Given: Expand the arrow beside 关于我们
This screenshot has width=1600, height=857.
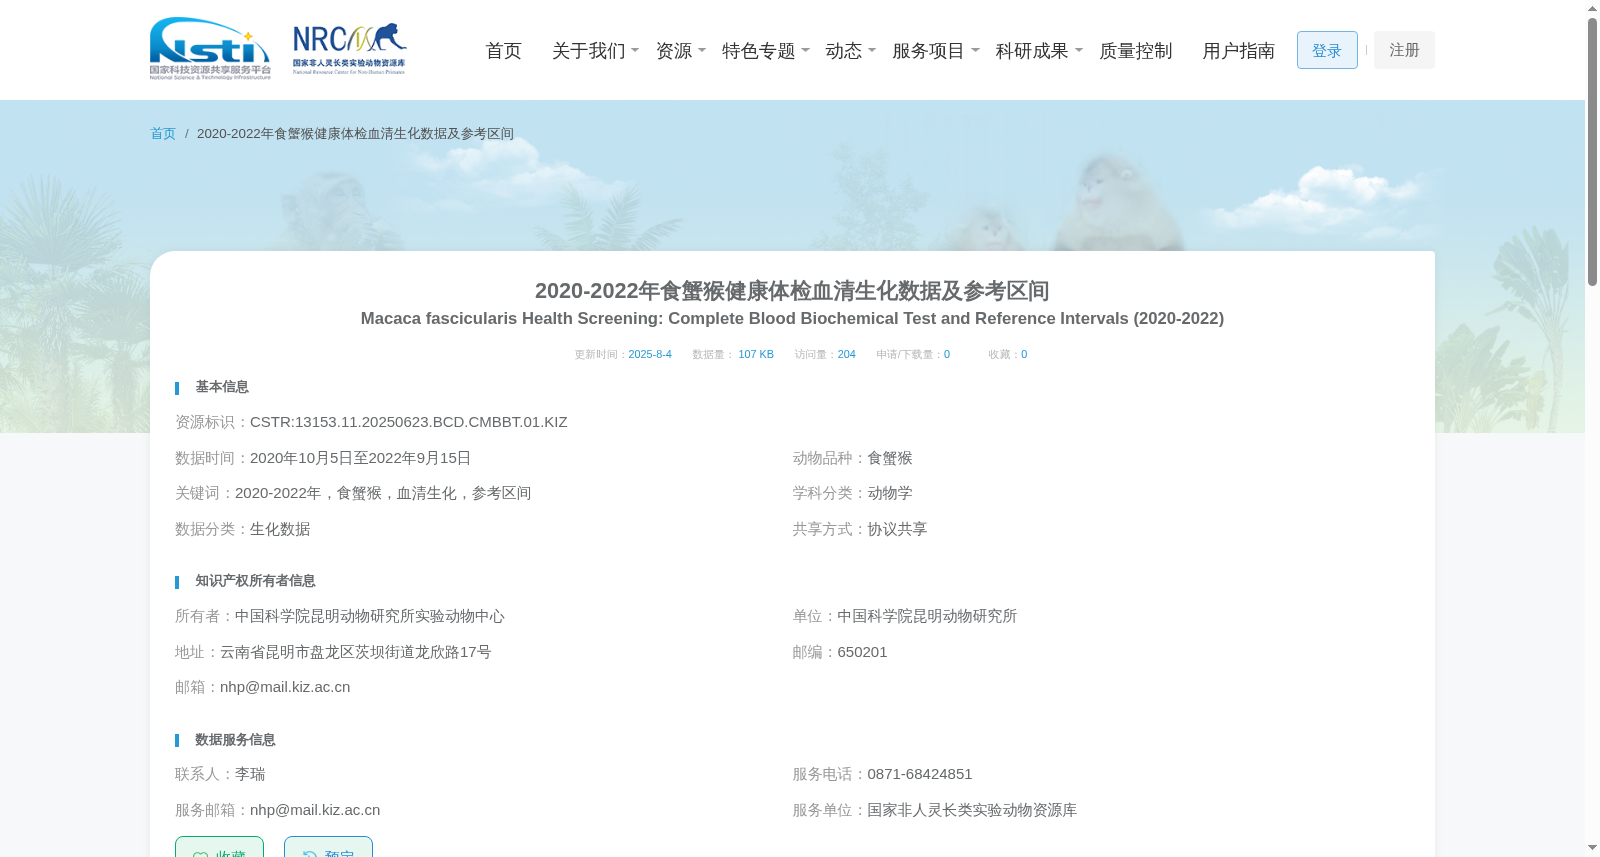Looking at the screenshot, I should tap(635, 50).
